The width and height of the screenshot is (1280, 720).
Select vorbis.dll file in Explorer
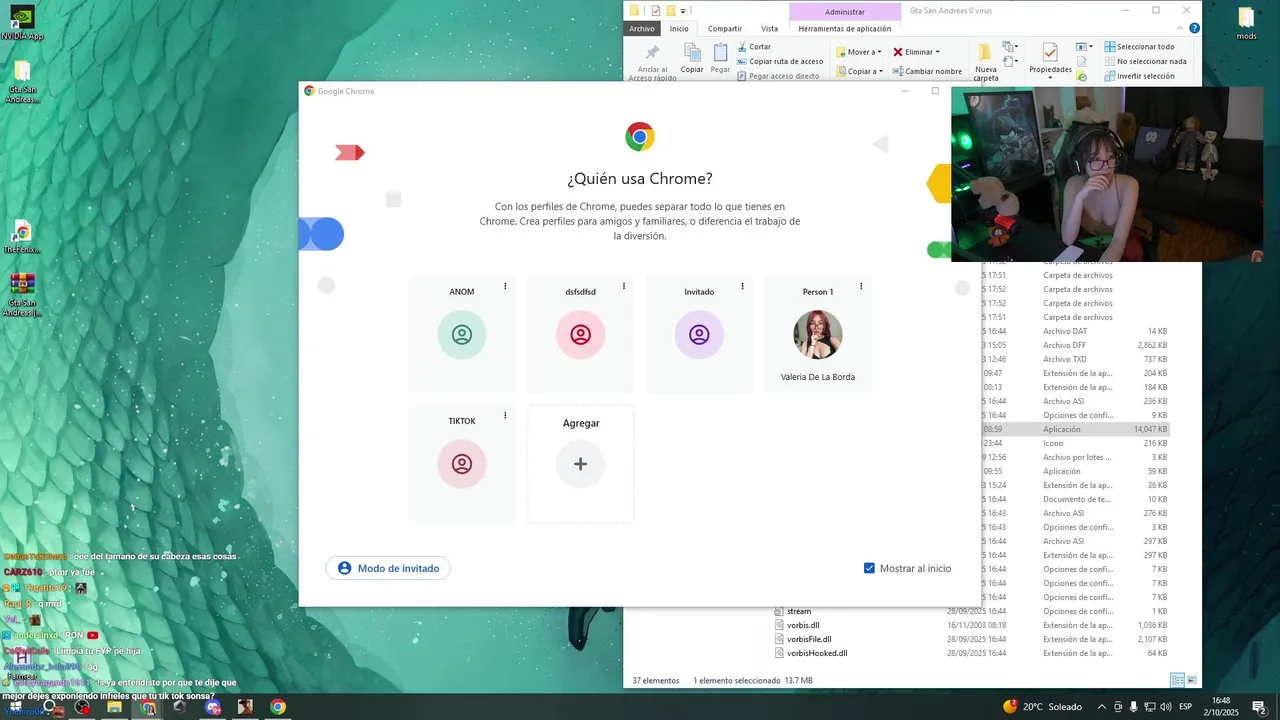[x=801, y=625]
